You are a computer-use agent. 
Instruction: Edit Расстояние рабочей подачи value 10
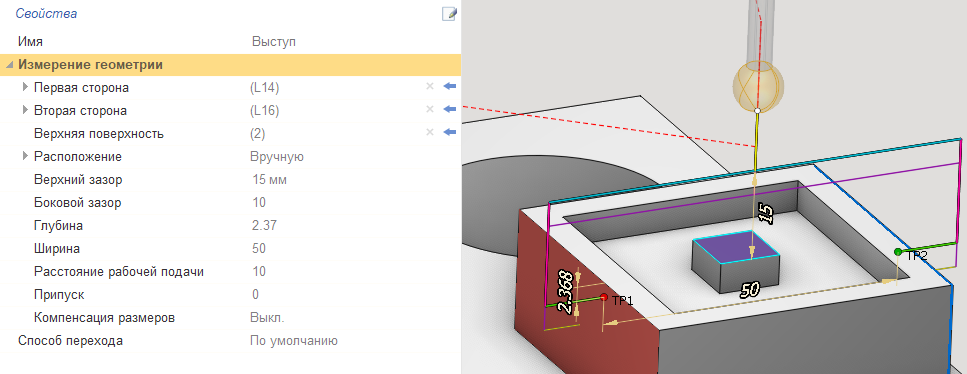259,272
